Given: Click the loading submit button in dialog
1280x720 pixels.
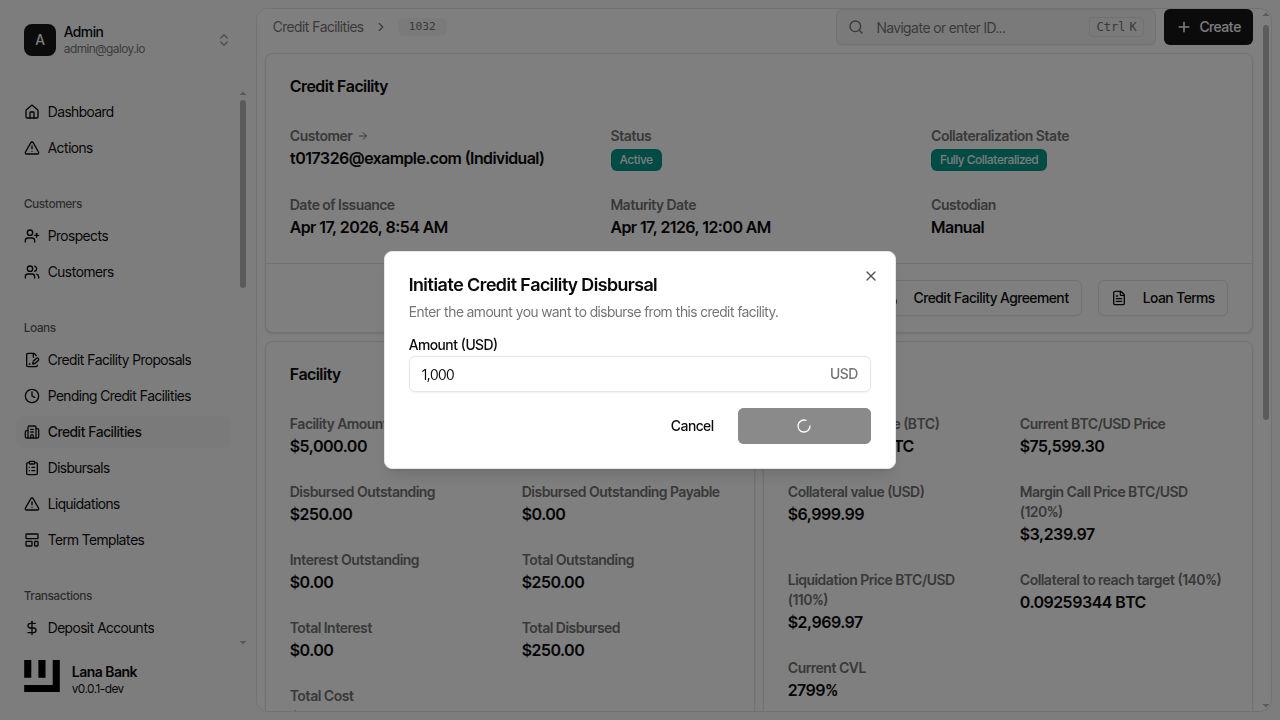Looking at the screenshot, I should (804, 426).
